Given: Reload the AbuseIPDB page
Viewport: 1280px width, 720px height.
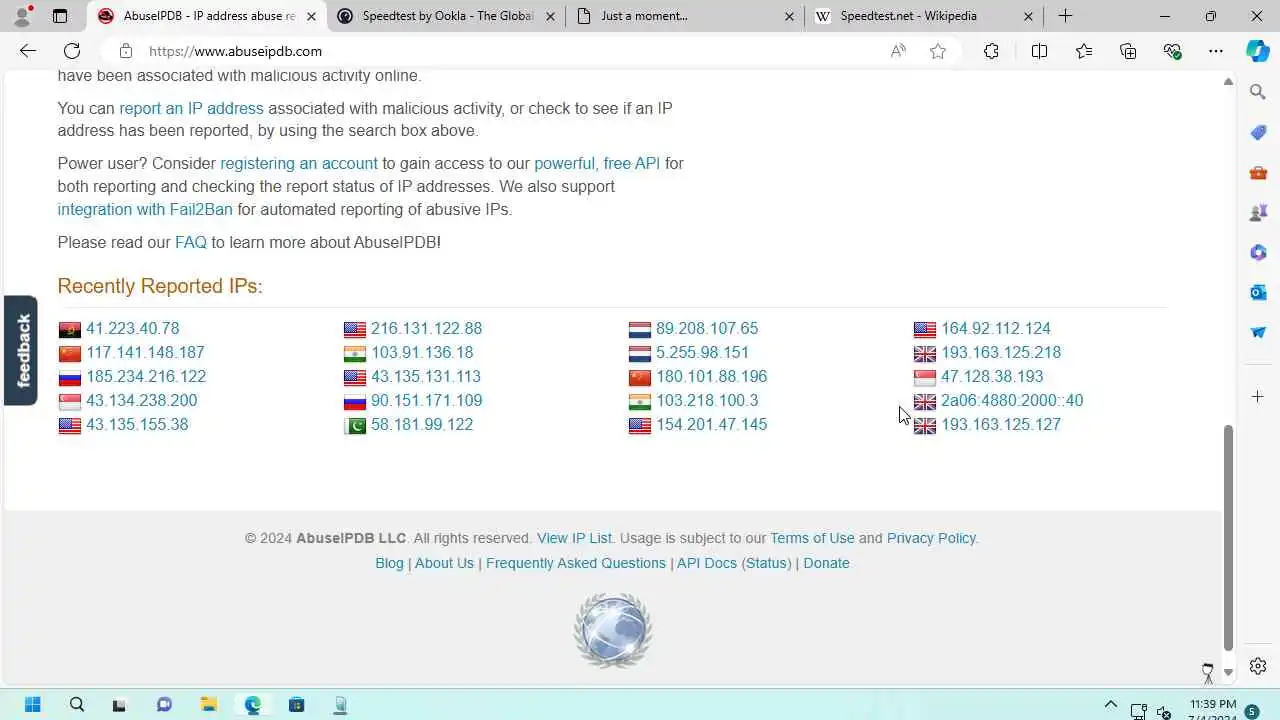Looking at the screenshot, I should pyautogui.click(x=72, y=51).
